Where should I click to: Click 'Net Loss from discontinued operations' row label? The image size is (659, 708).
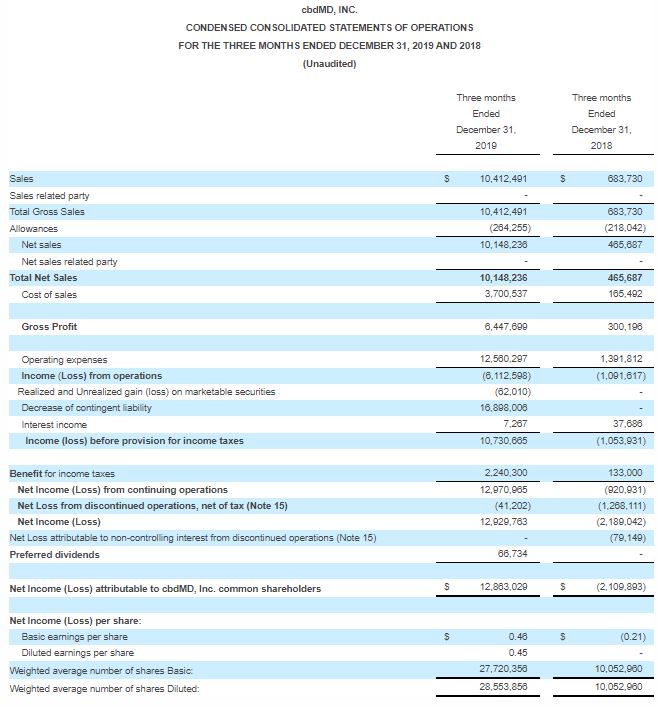click(x=153, y=506)
